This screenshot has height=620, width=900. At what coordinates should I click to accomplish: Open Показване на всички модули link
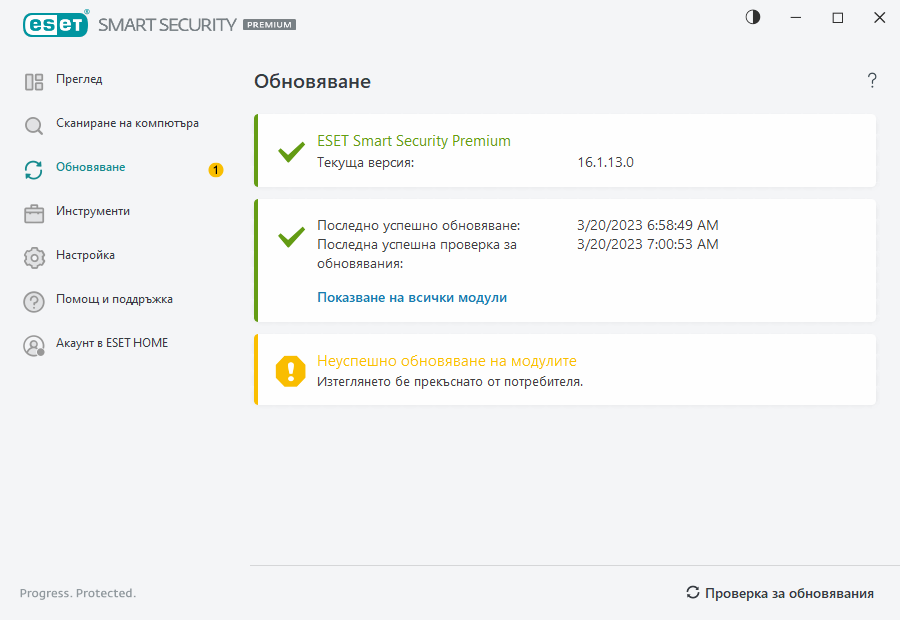tap(412, 297)
